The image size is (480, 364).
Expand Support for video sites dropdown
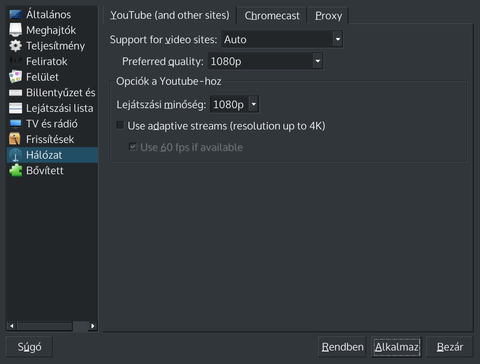pos(282,39)
